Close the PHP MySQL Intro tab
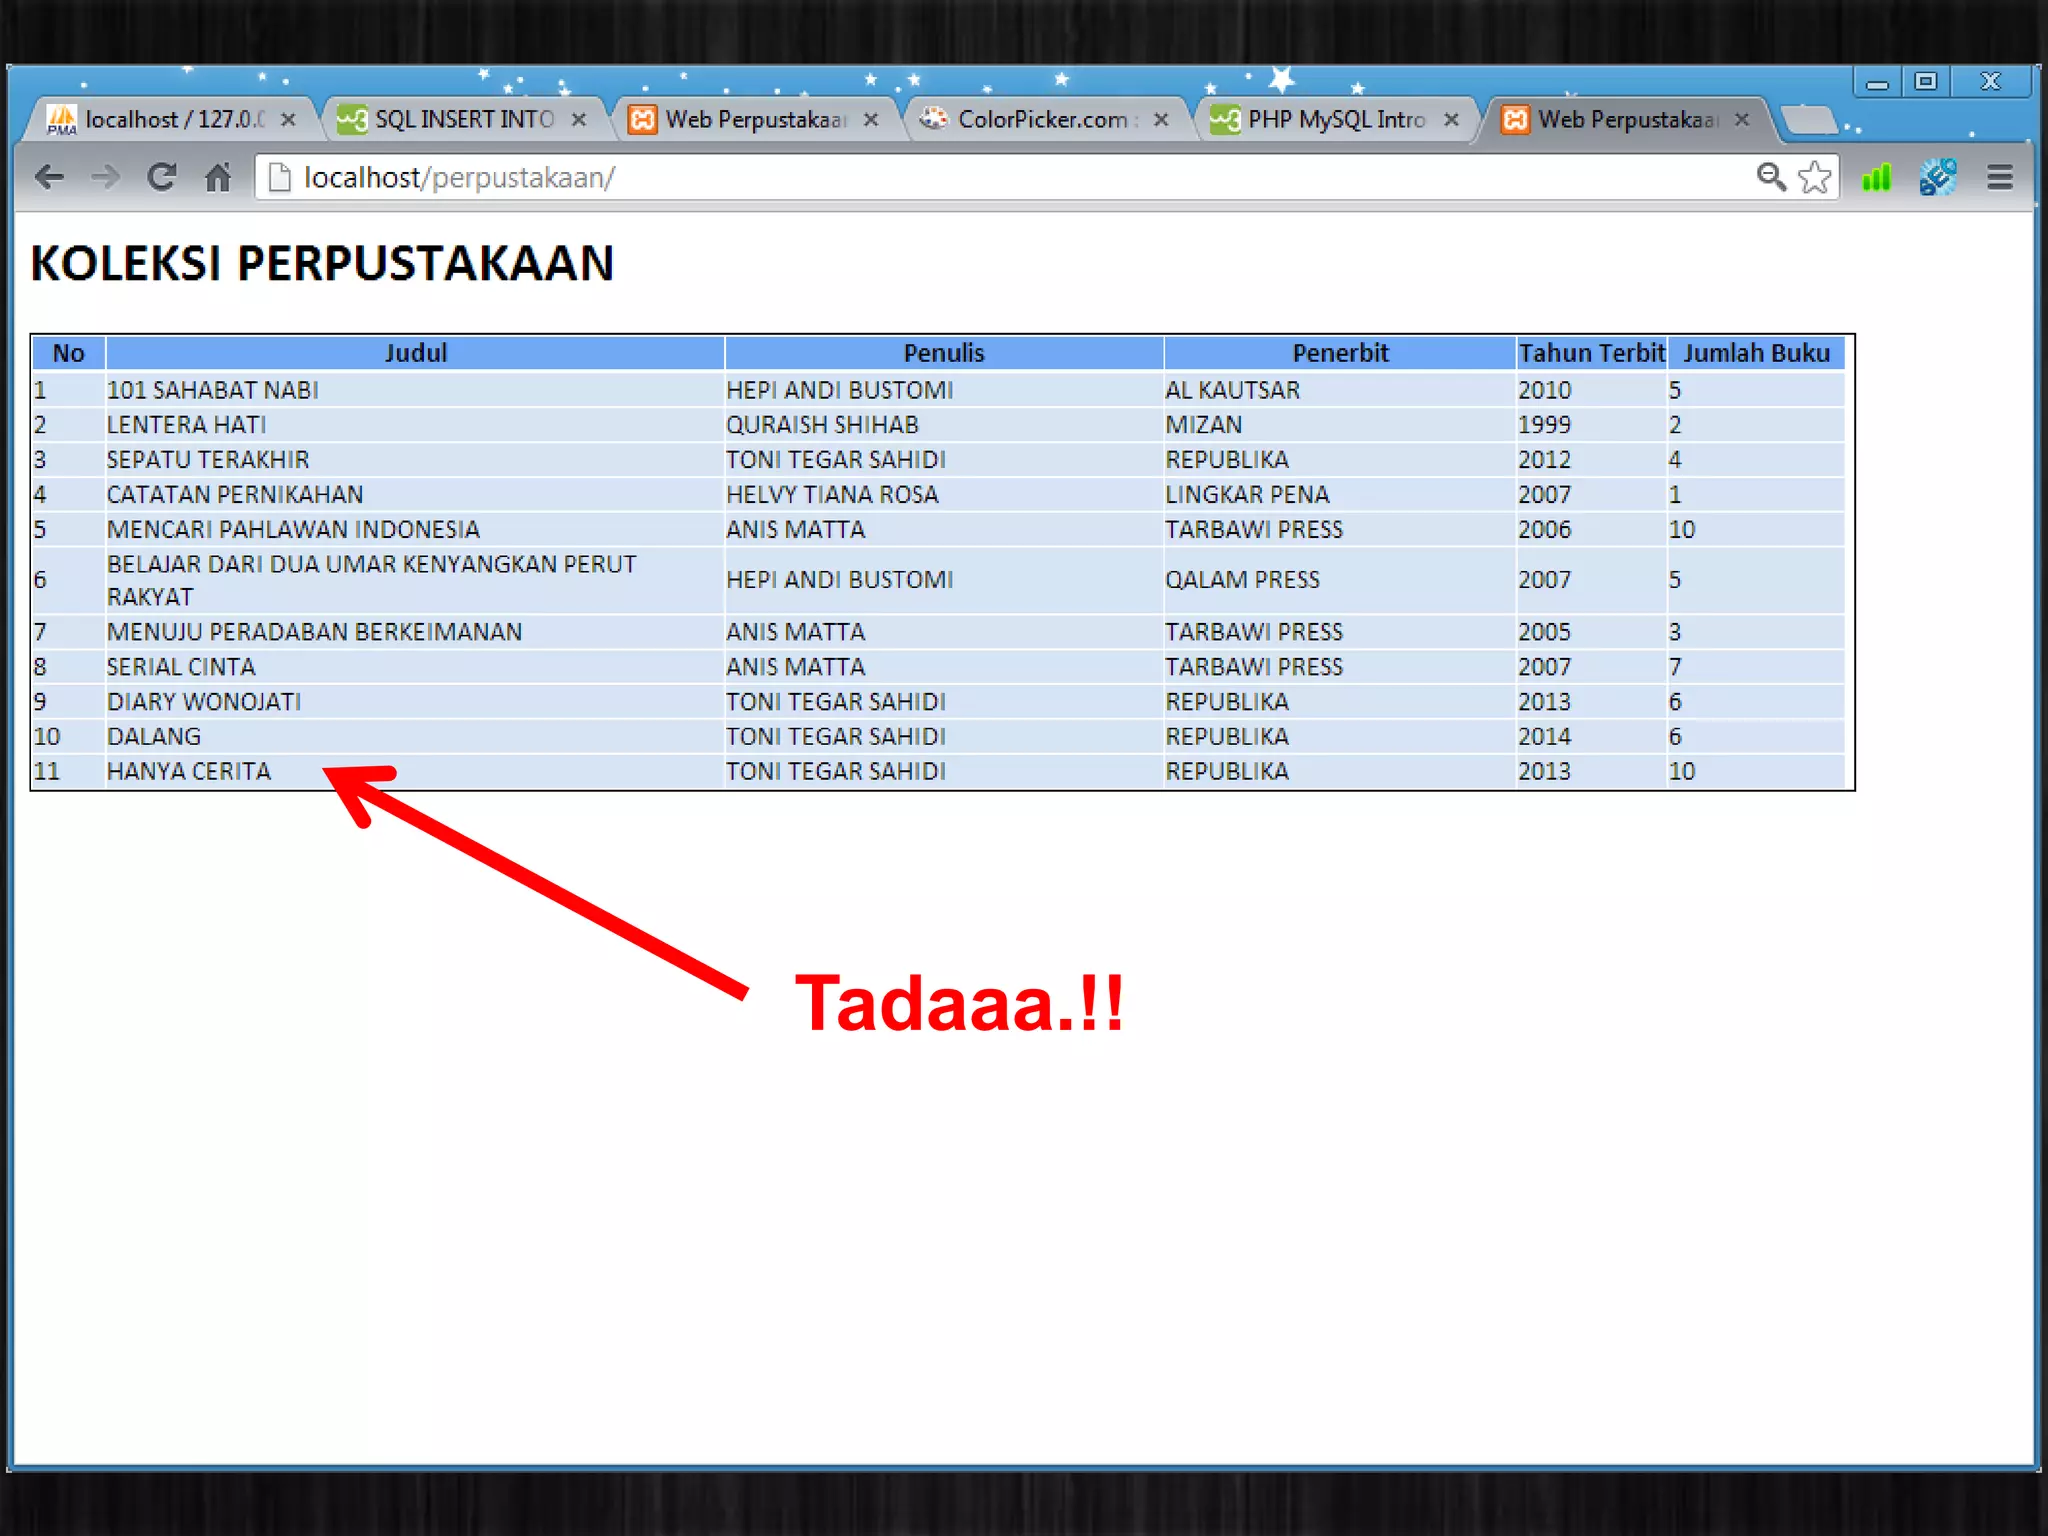This screenshot has height=1536, width=2048. 1451,120
